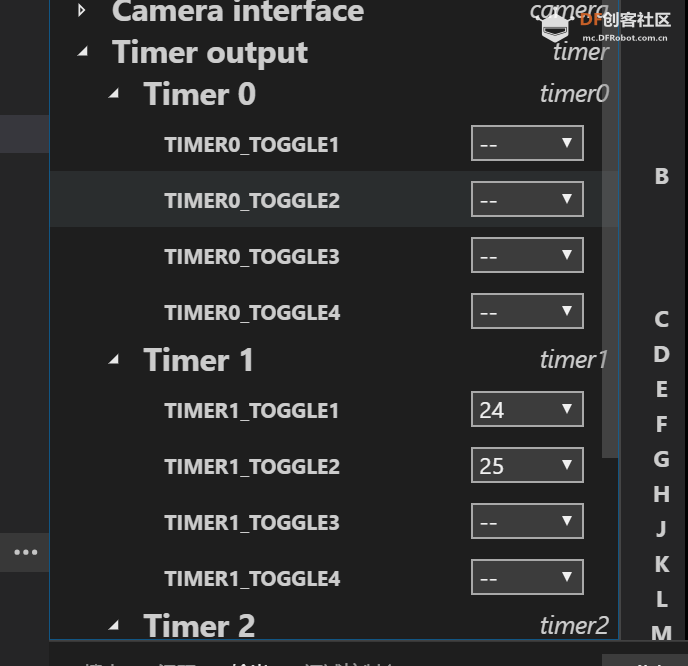Collapse the Timer 0 group arrow
Screen dimensions: 688x666
115,93
